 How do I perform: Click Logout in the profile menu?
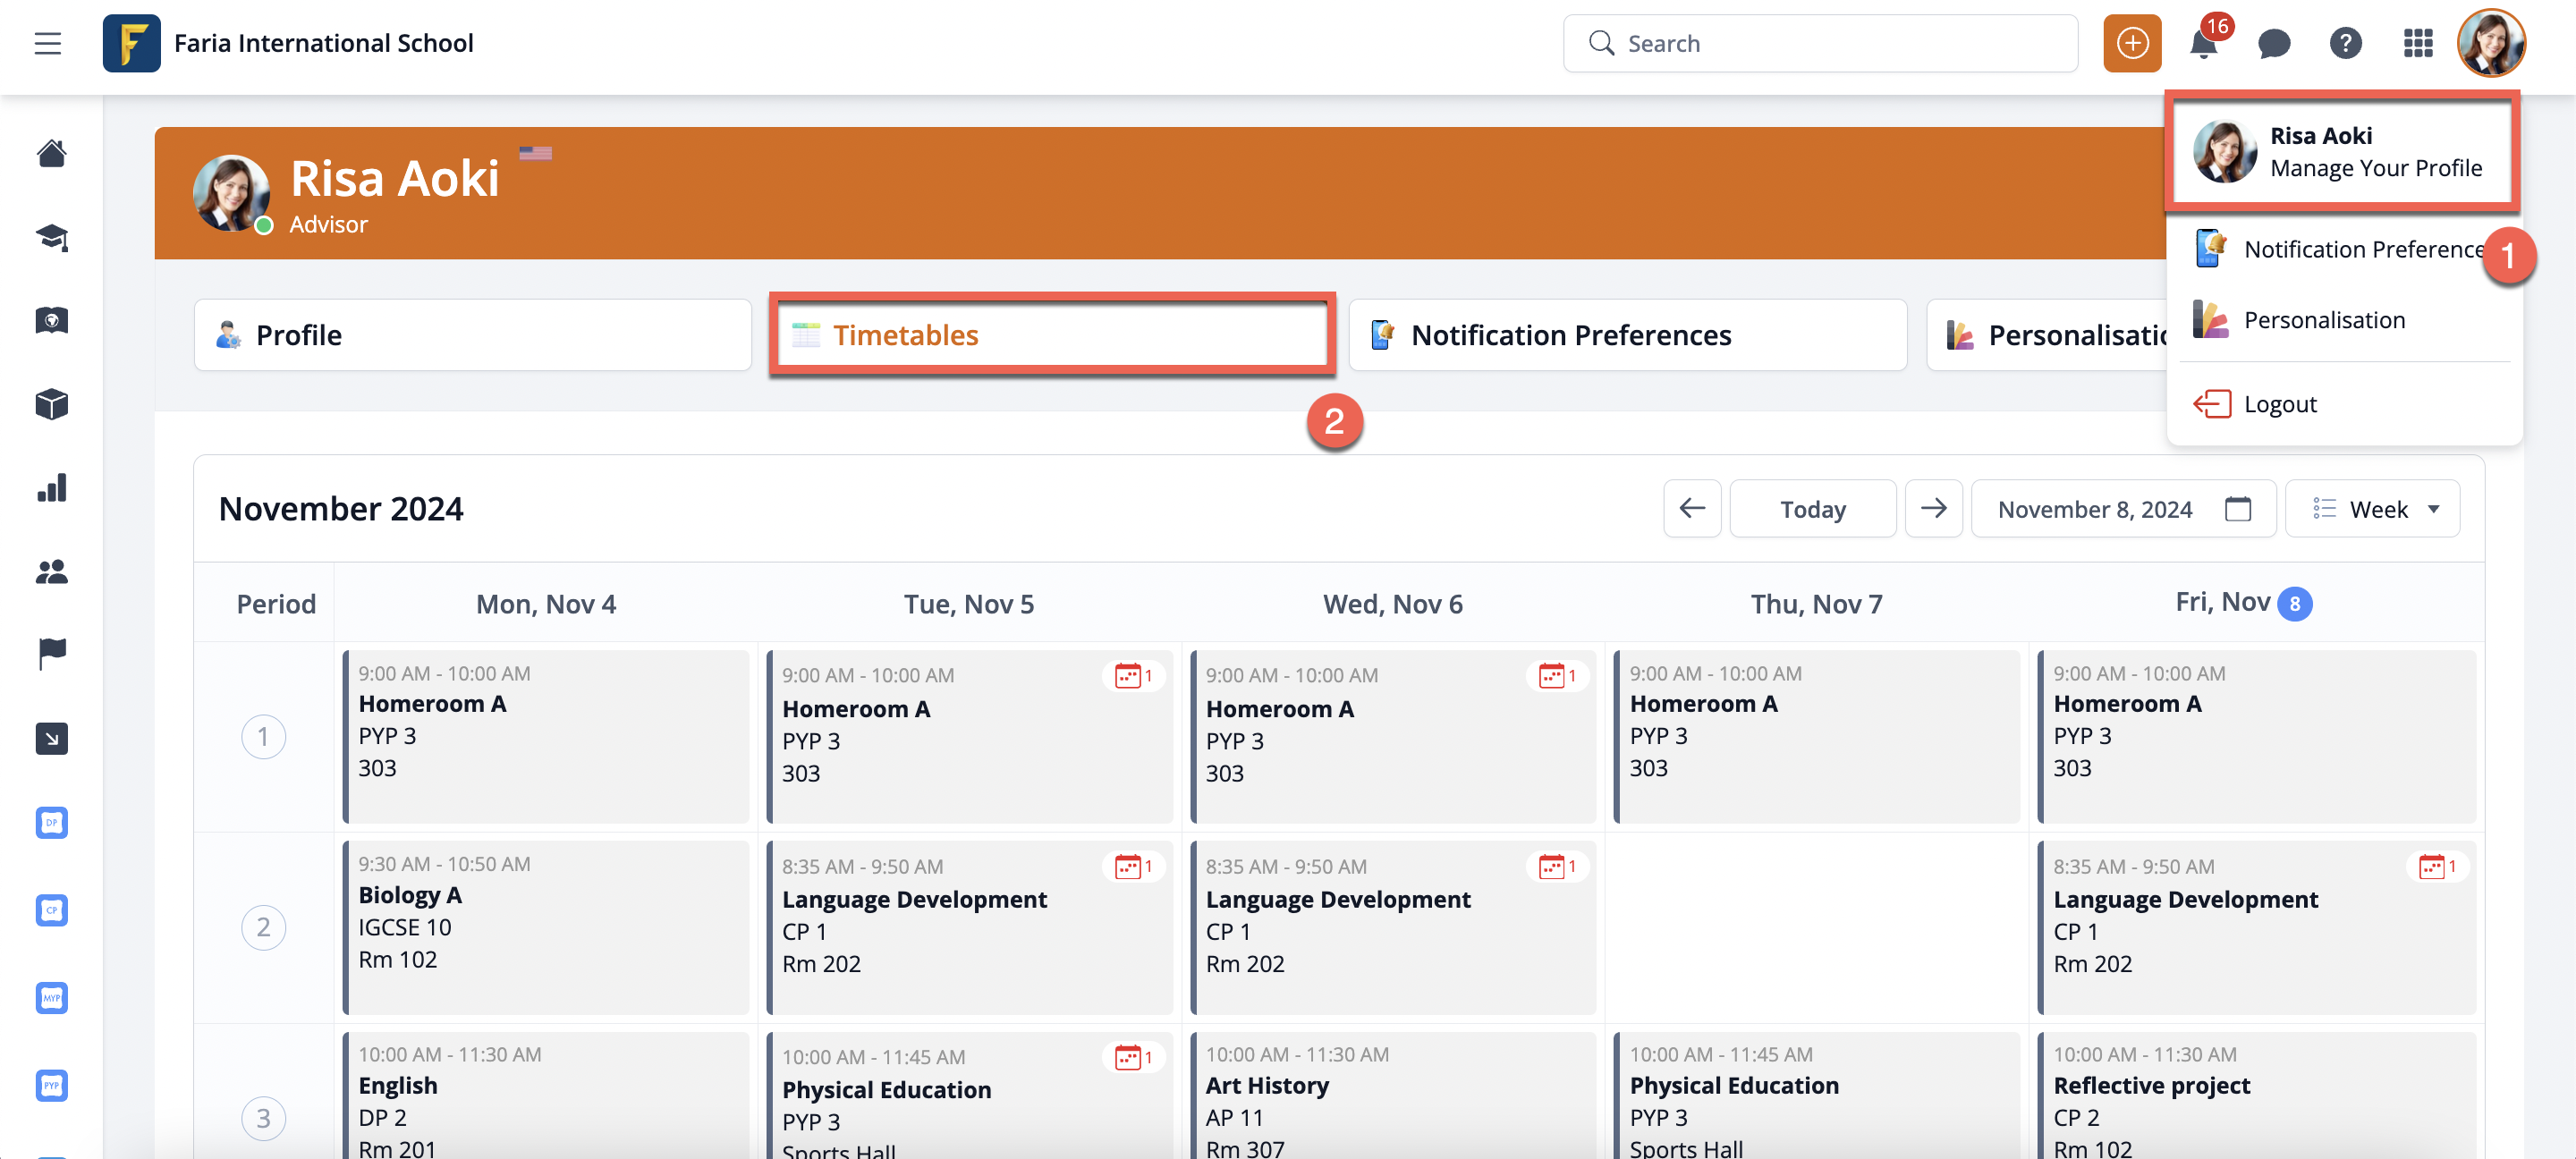click(x=2279, y=404)
